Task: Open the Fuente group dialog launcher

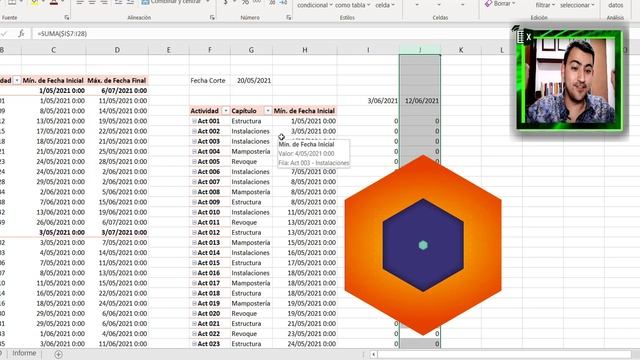Action: pos(67,18)
